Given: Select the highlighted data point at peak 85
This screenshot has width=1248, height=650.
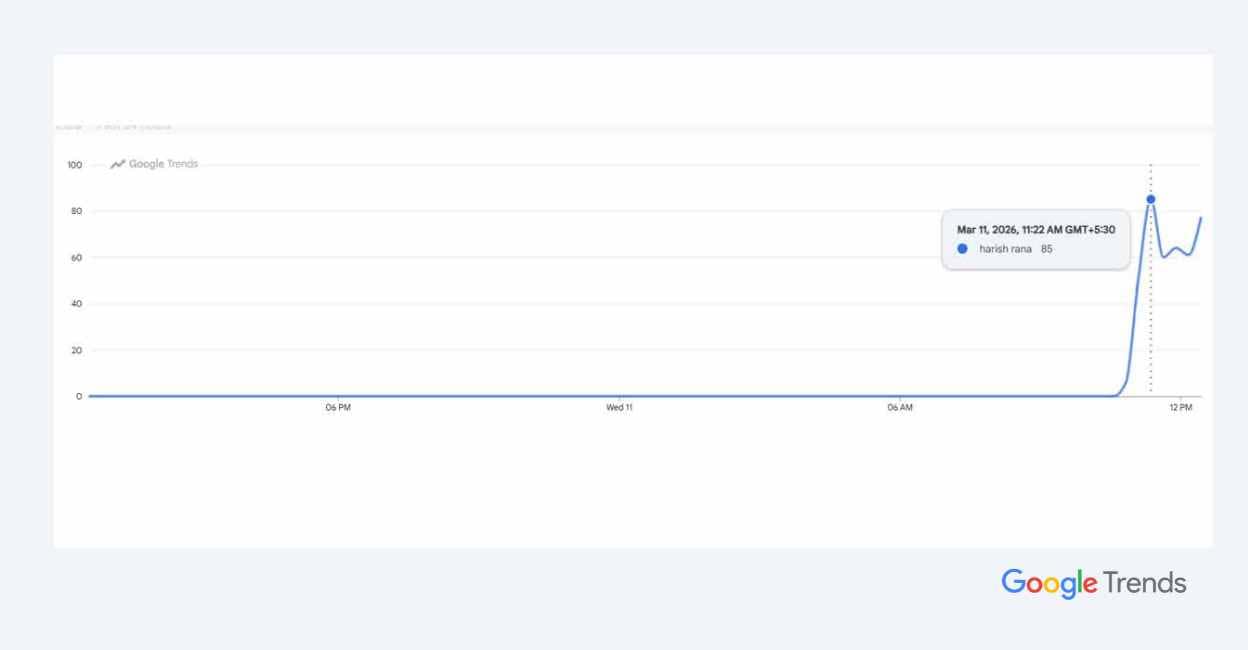Looking at the screenshot, I should click(x=1150, y=199).
